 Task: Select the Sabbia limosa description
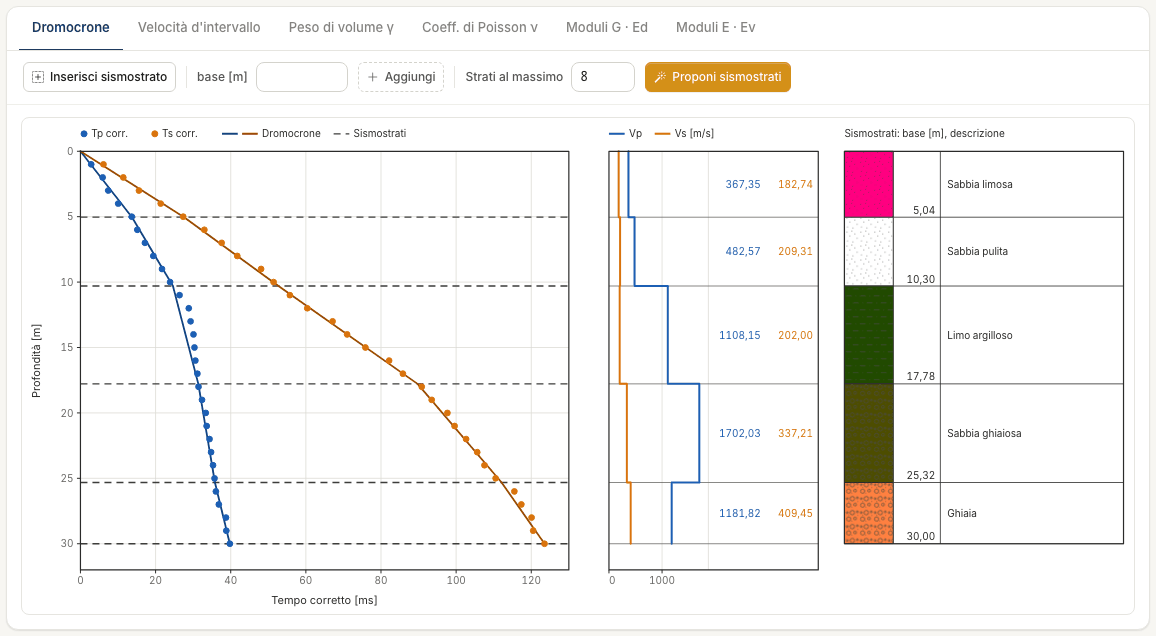pos(980,184)
